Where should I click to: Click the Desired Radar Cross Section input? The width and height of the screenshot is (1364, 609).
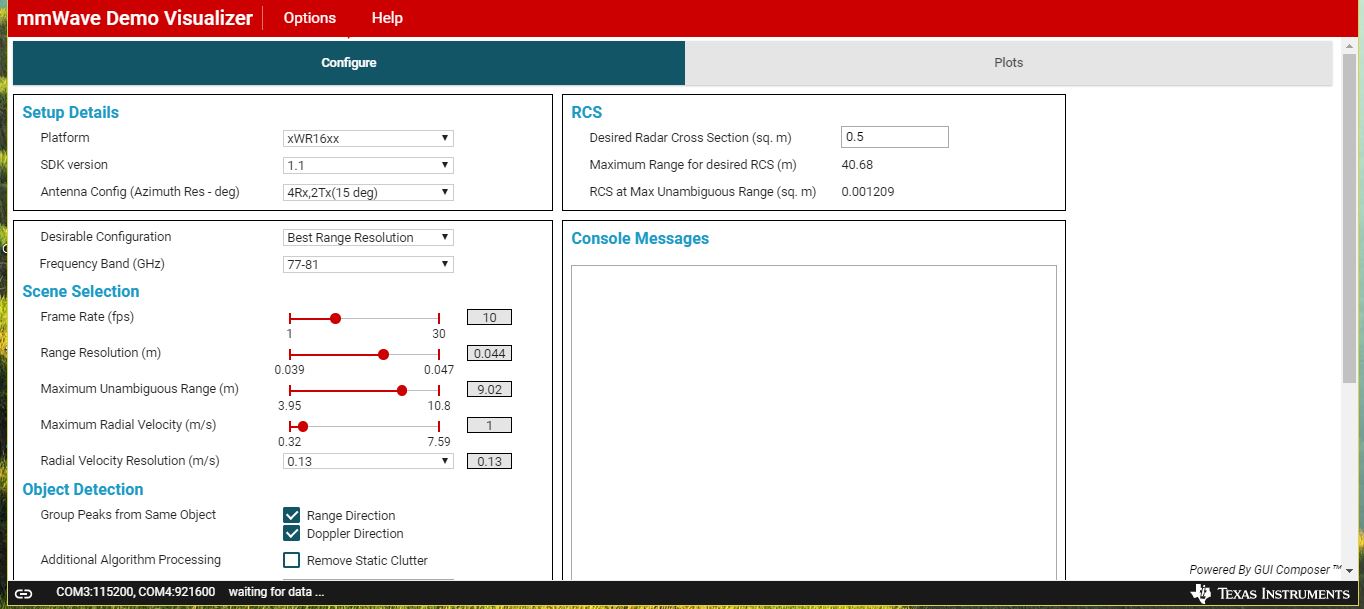[x=895, y=137]
